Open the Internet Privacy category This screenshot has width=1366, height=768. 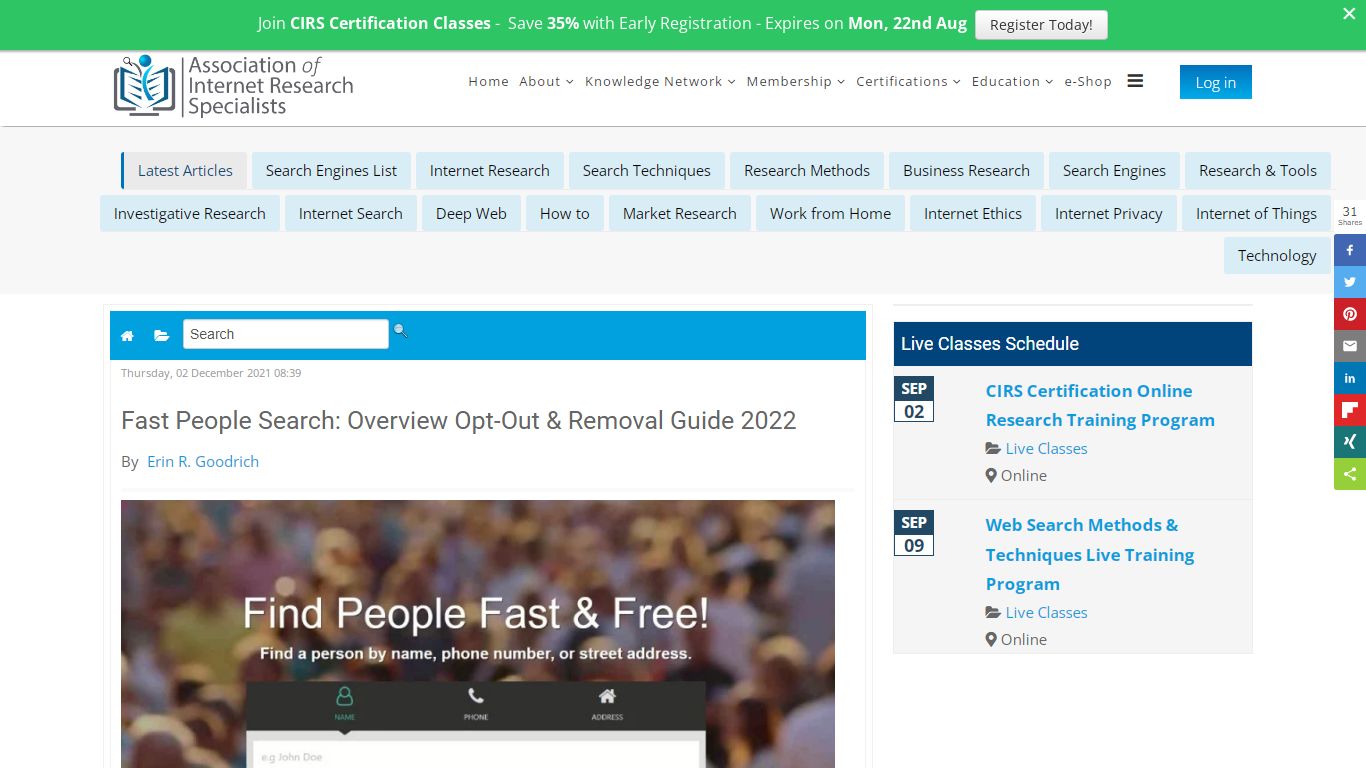(x=1109, y=214)
